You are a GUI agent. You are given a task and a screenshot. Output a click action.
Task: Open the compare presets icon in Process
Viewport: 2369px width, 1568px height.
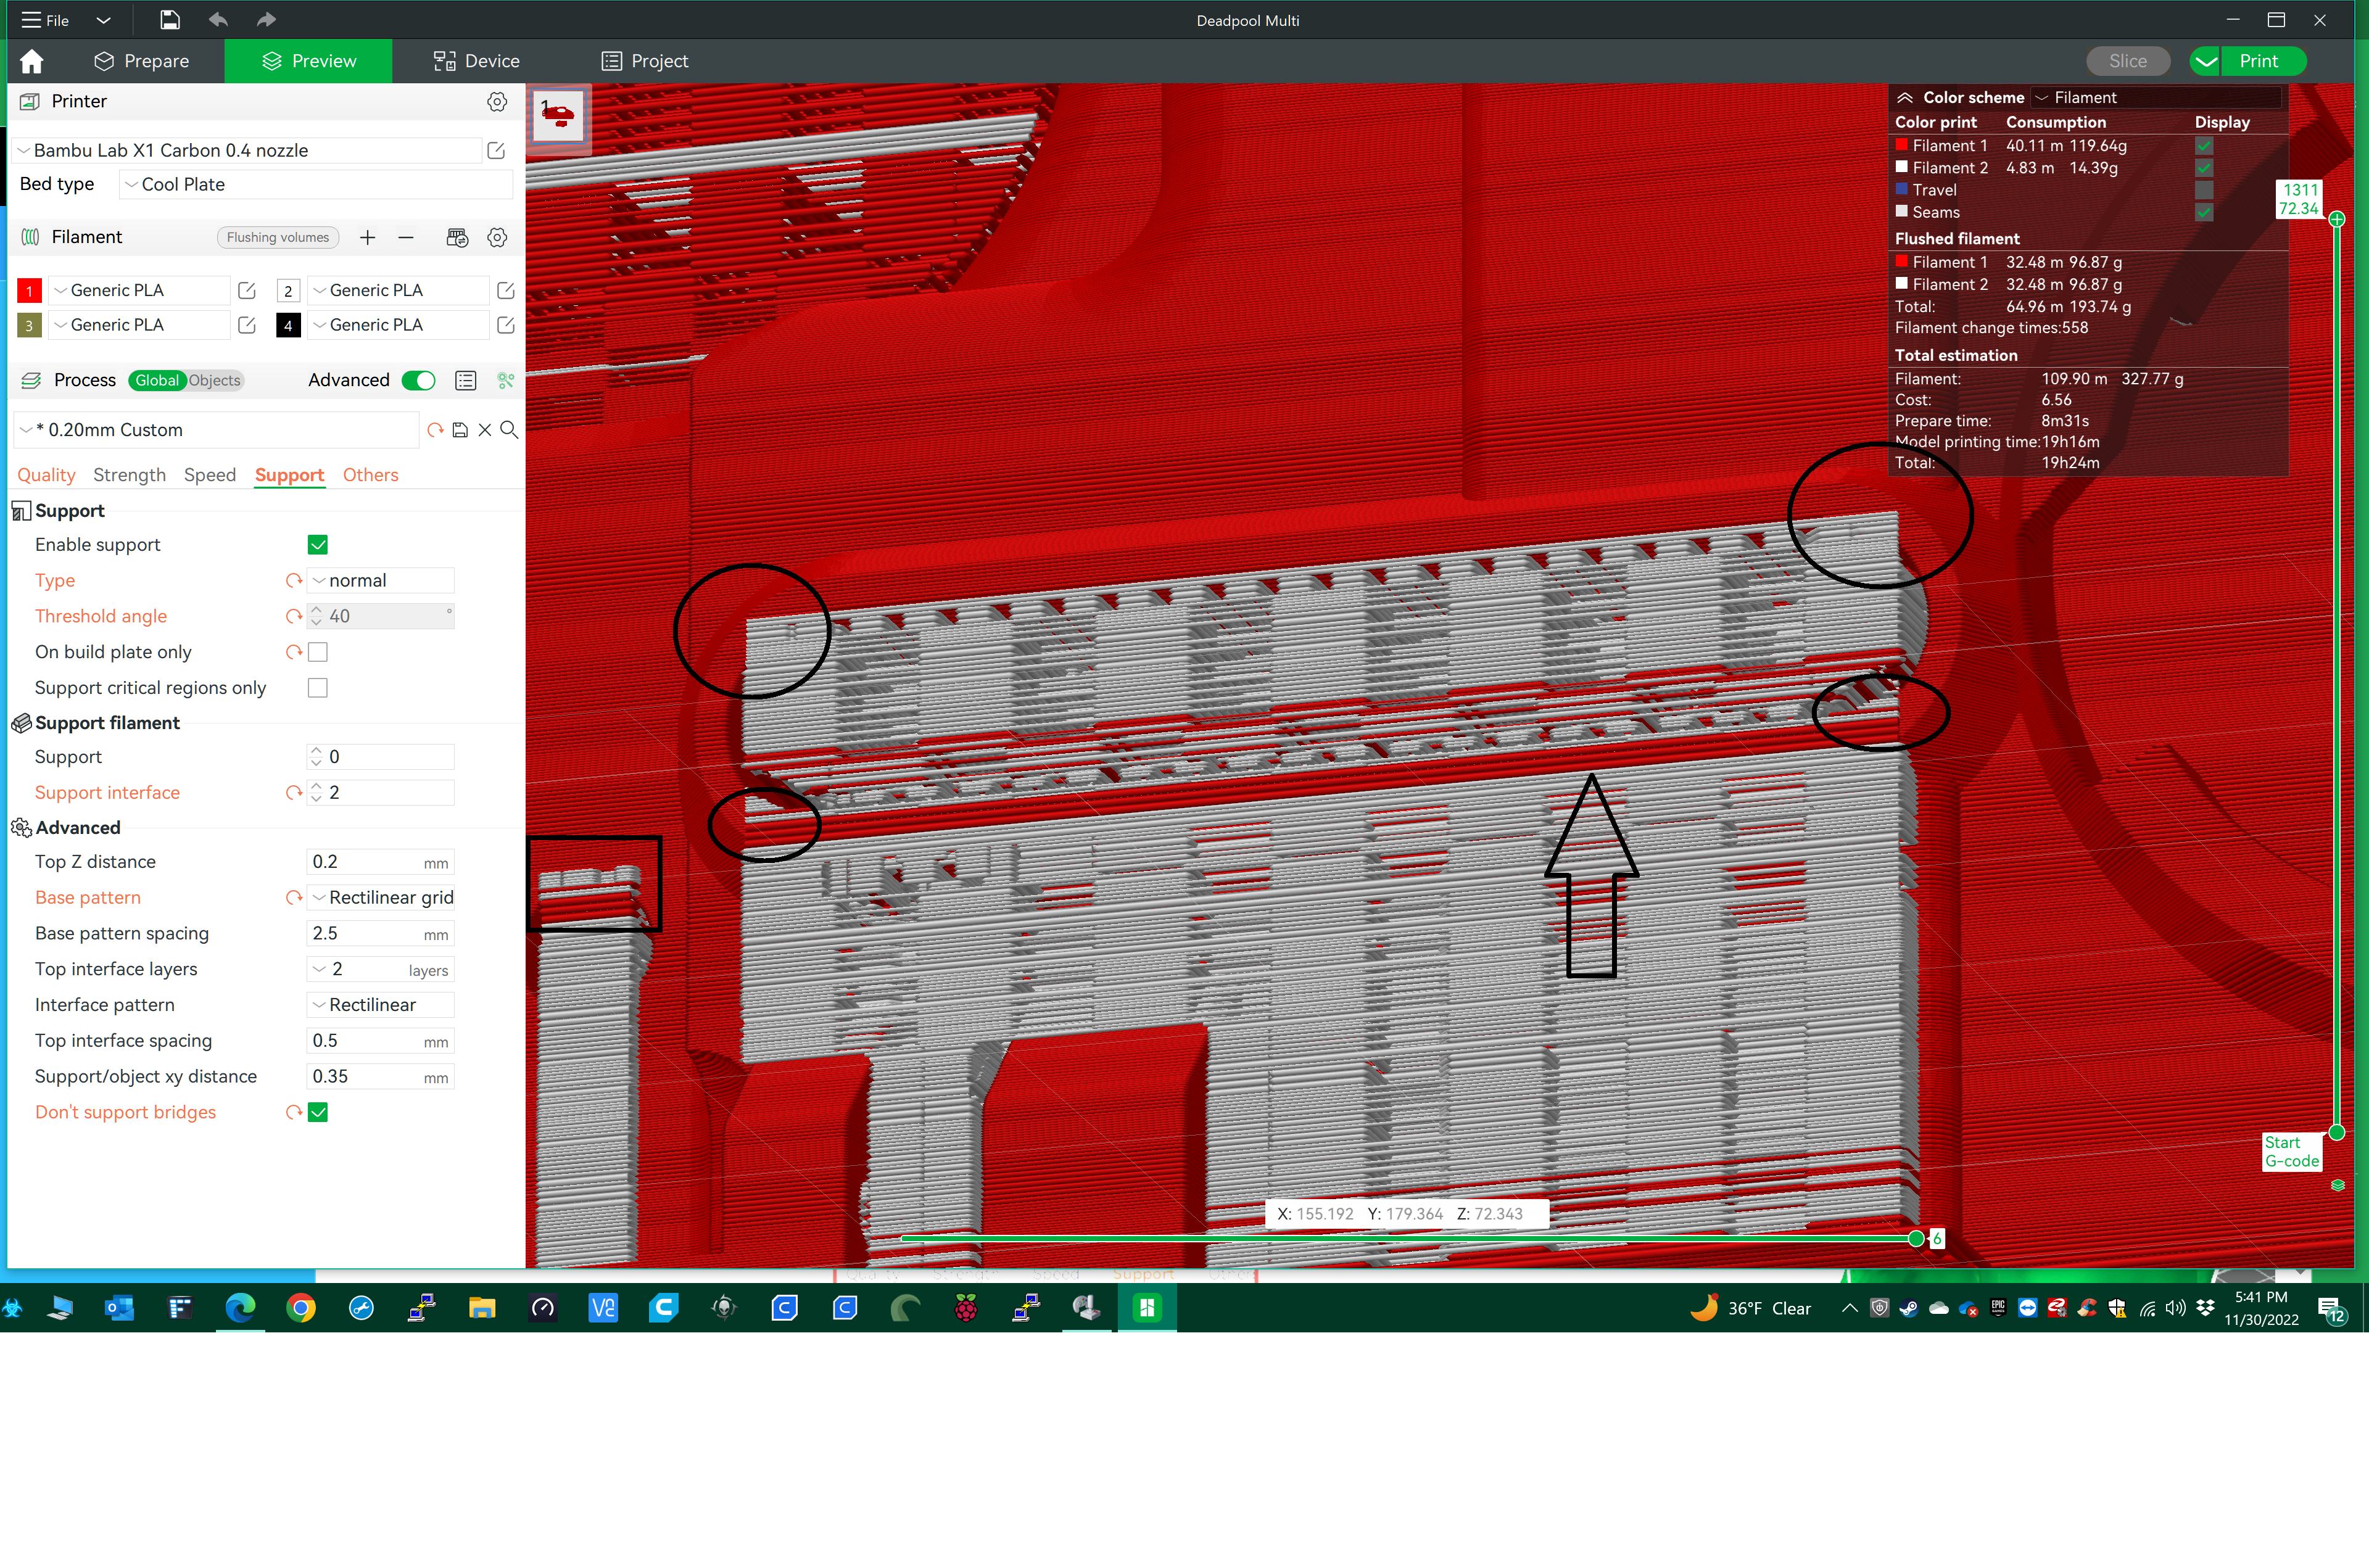[506, 380]
